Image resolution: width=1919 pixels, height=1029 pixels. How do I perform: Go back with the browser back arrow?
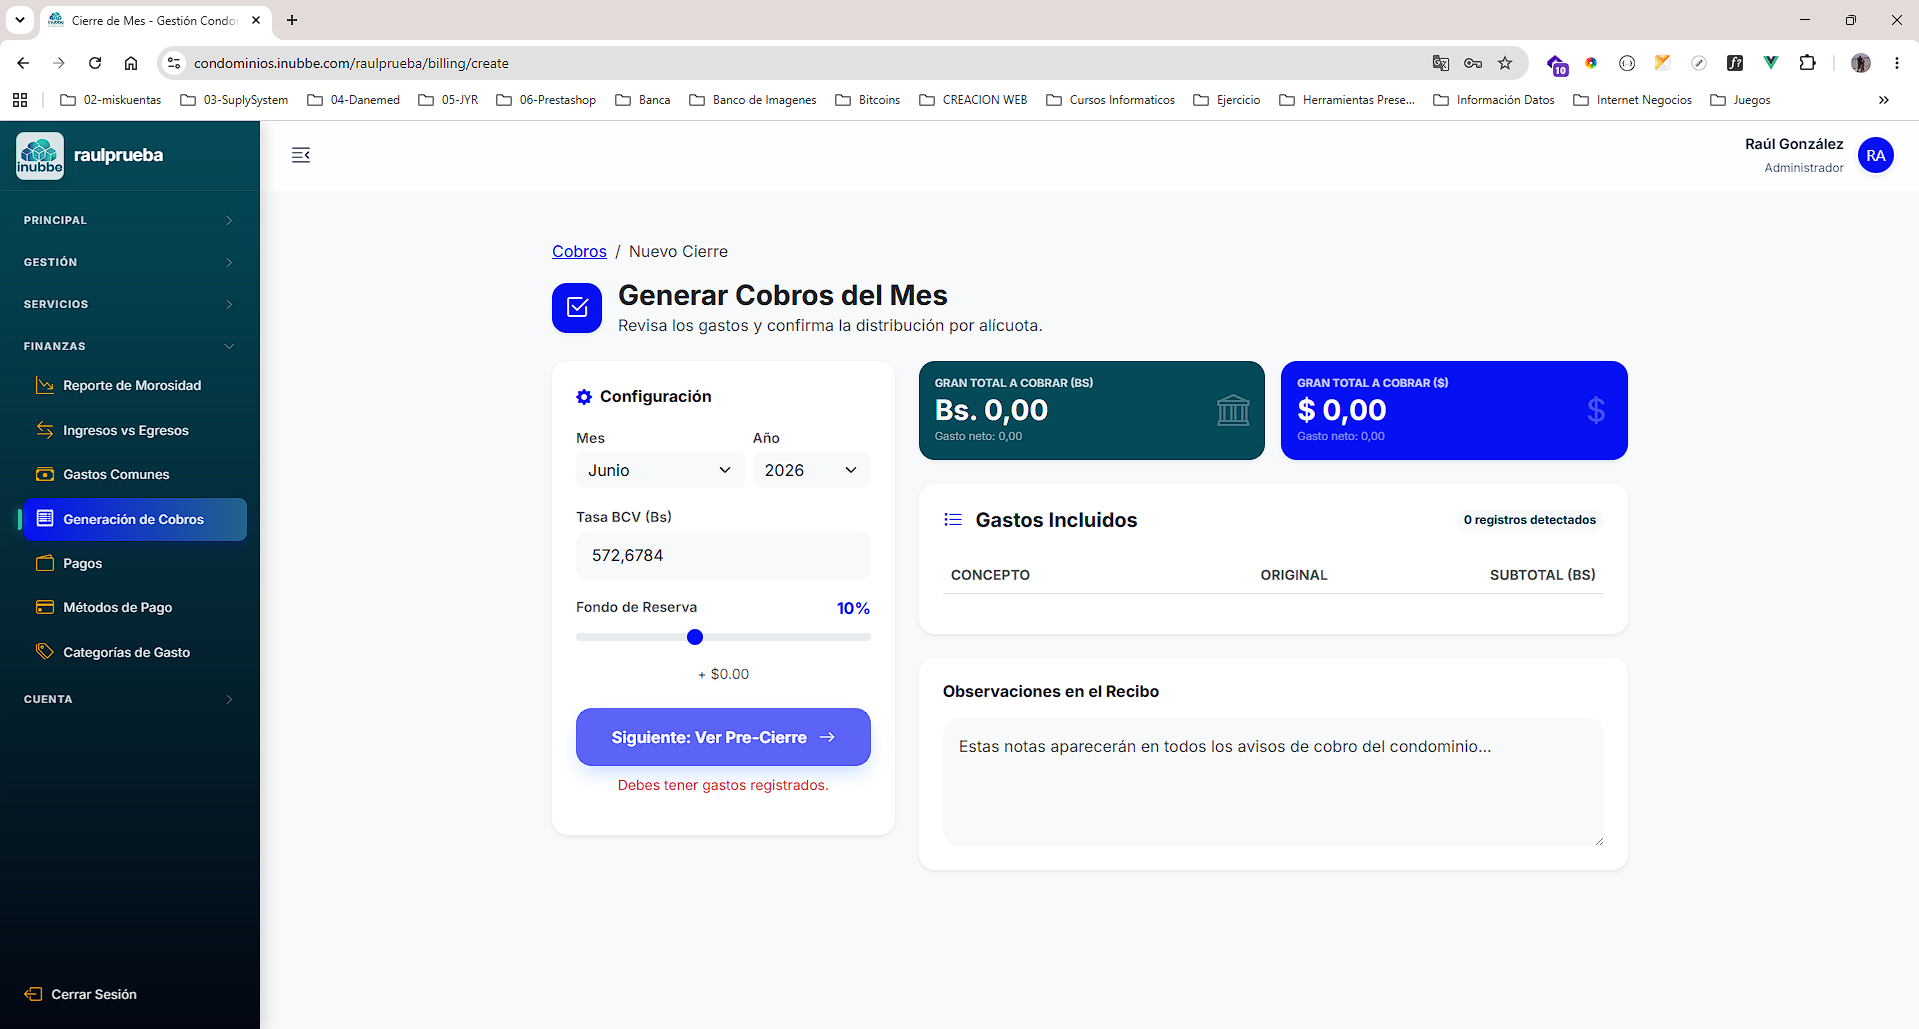pyautogui.click(x=23, y=63)
